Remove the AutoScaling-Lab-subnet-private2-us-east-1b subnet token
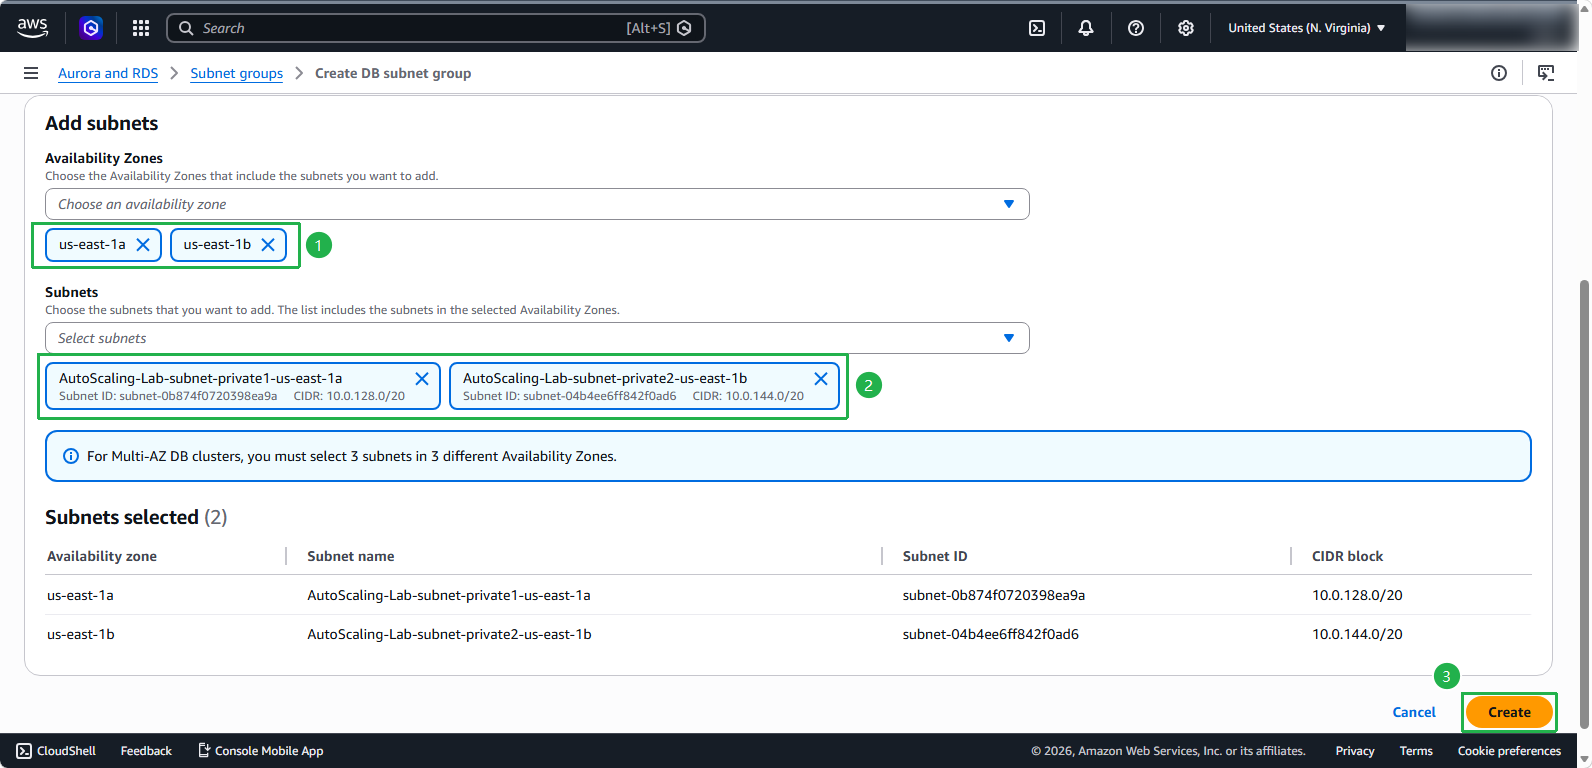 coord(821,379)
